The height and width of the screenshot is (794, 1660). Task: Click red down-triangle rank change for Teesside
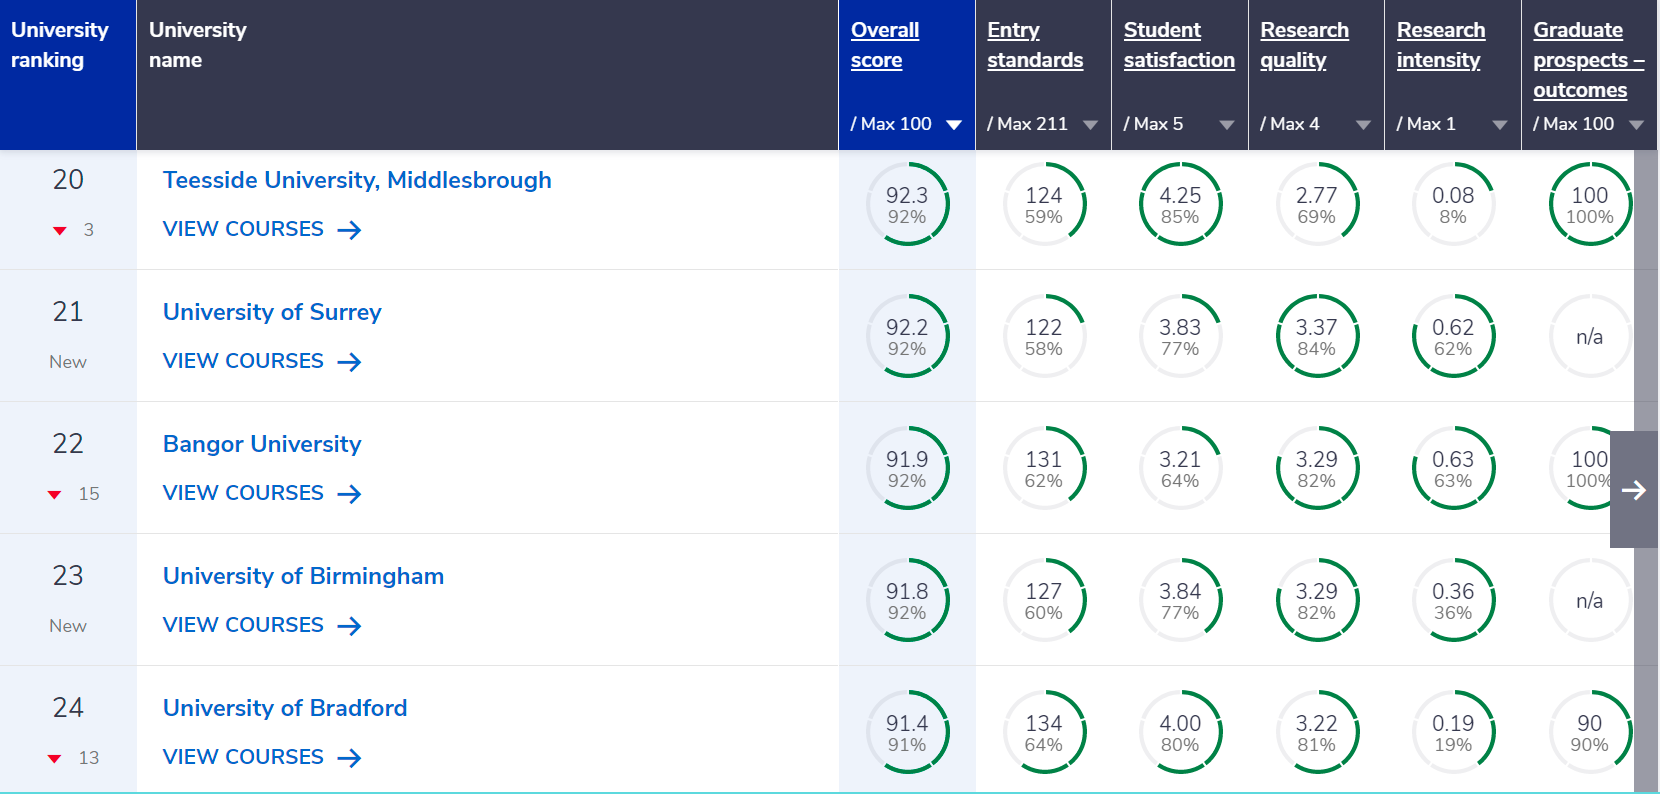click(60, 231)
